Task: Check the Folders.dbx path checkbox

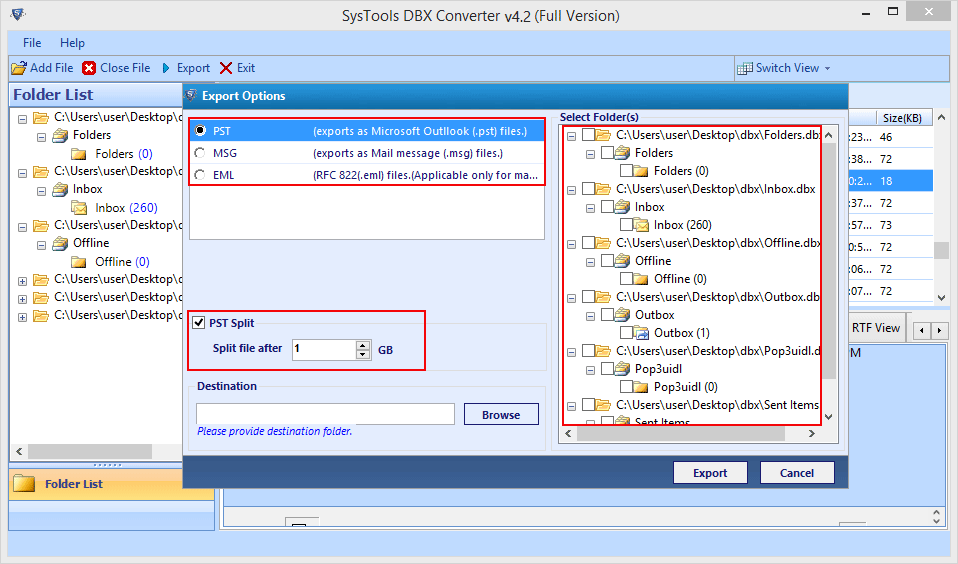Action: 588,135
